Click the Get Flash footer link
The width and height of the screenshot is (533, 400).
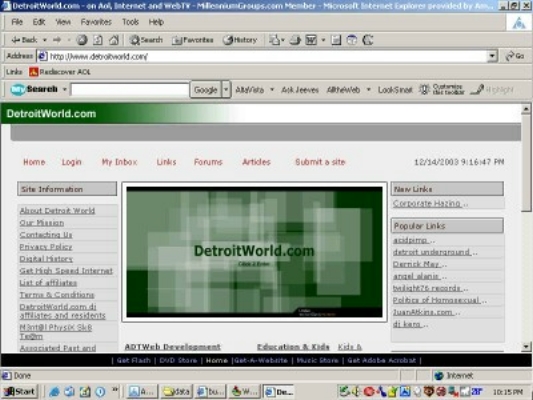(x=134, y=360)
